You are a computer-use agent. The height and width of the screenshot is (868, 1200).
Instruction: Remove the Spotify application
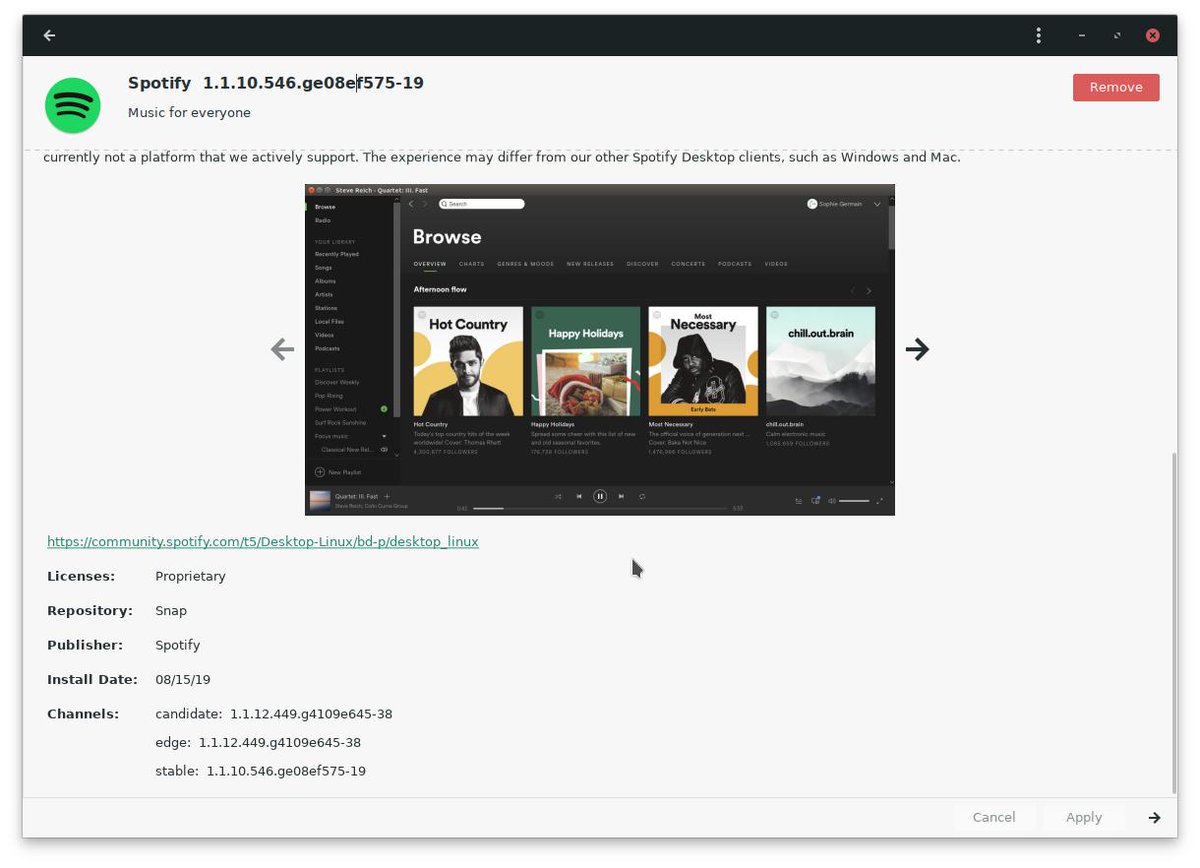coord(1116,87)
